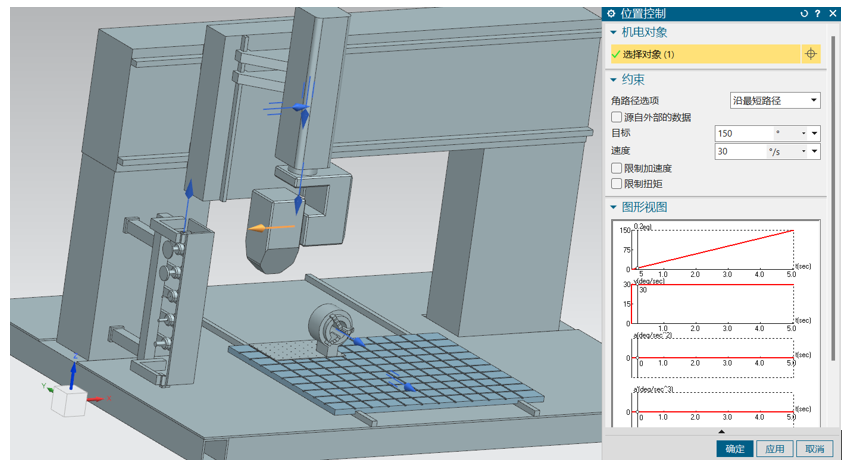Click the orange arrow on the 3D model
The height and width of the screenshot is (472, 847).
click(259, 228)
